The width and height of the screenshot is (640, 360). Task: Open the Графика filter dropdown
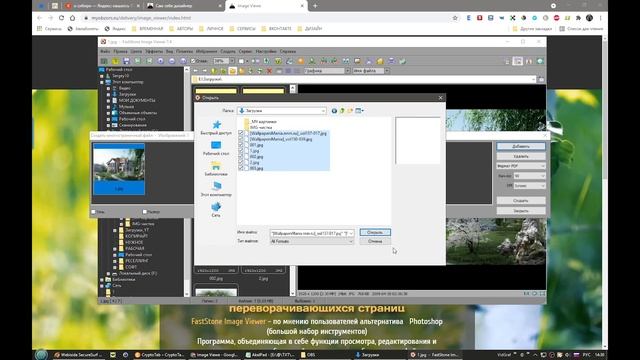347,71
